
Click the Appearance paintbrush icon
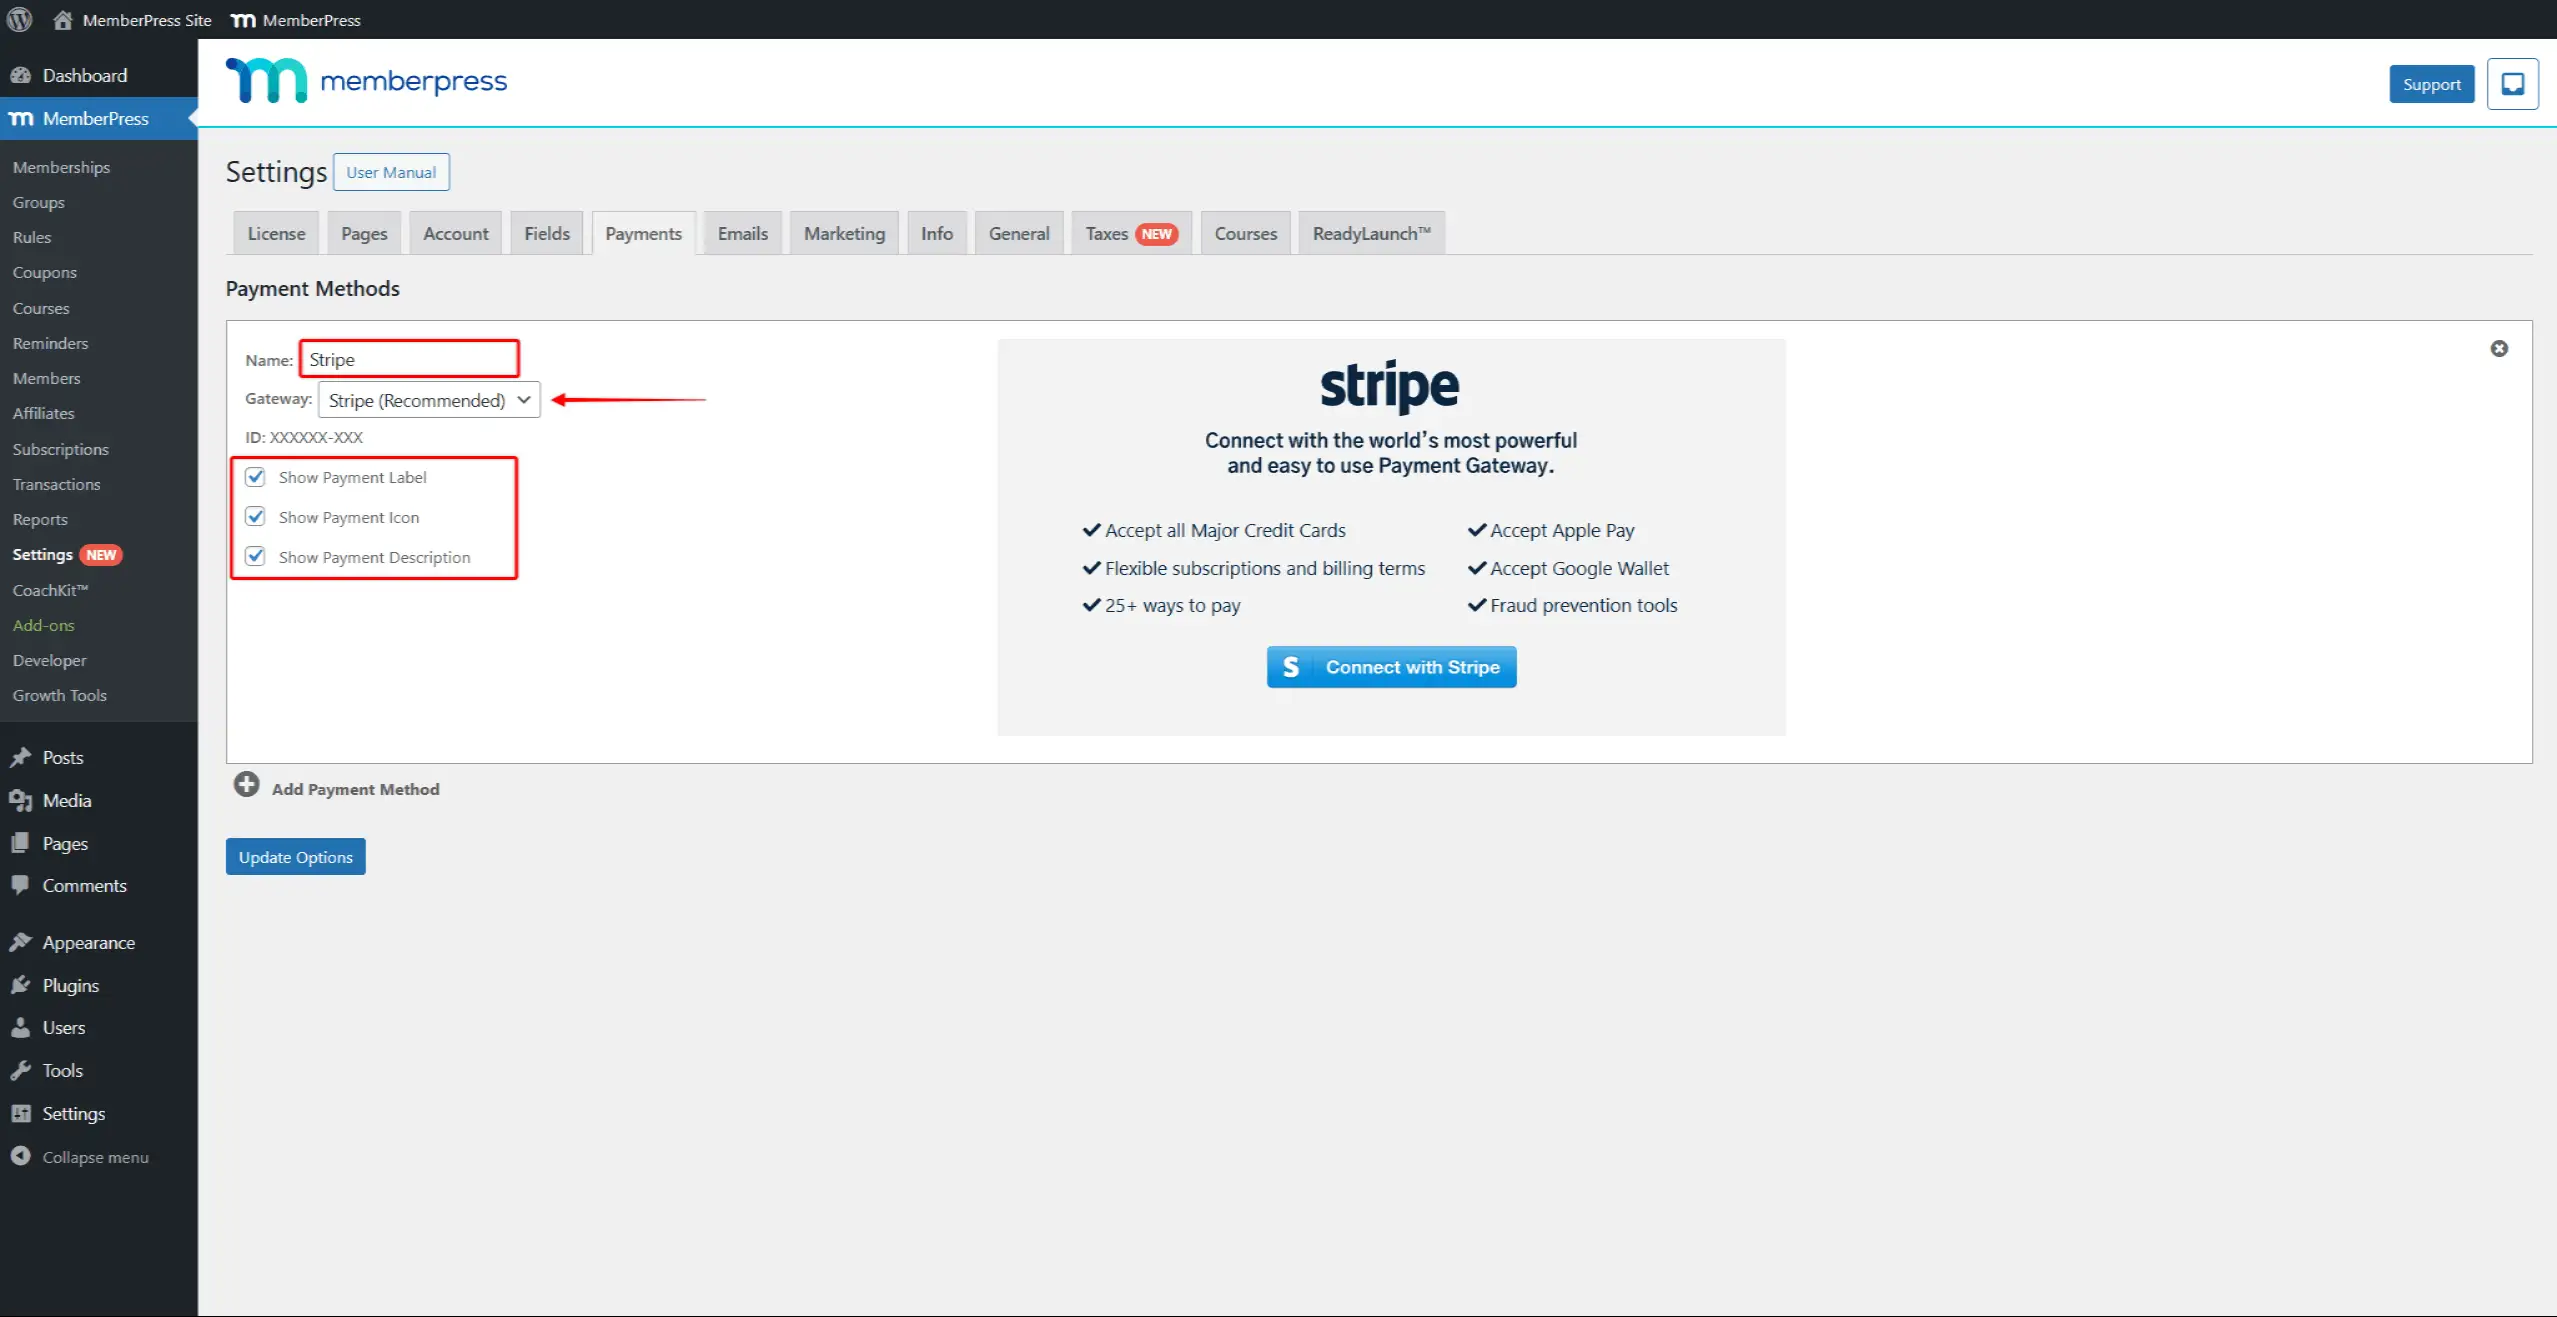point(20,942)
